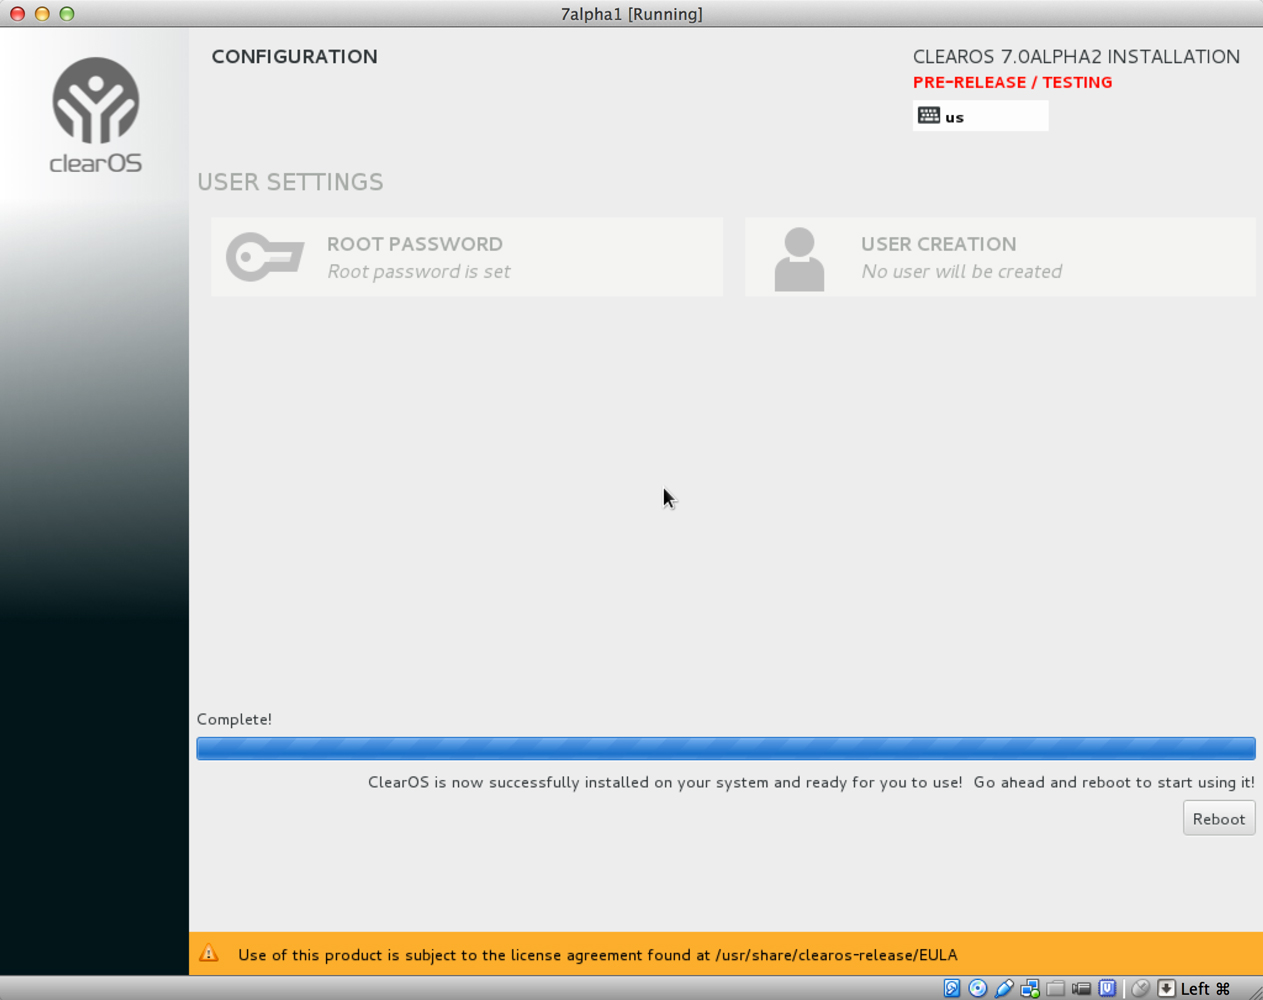Click the VirtualBox mouse integration status icon
1263x1000 pixels.
click(x=1141, y=988)
